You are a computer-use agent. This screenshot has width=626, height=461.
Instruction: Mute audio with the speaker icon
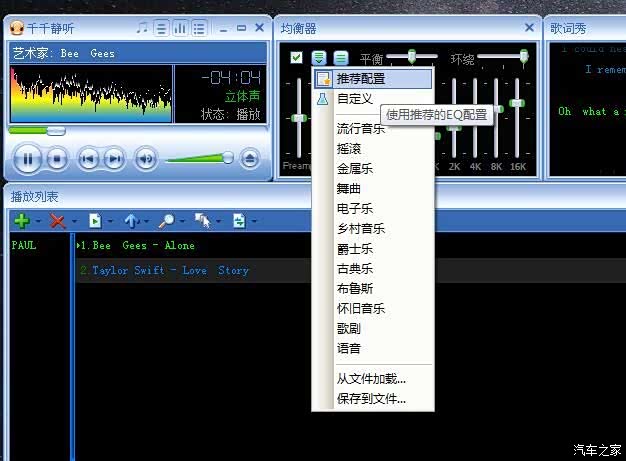pos(146,158)
